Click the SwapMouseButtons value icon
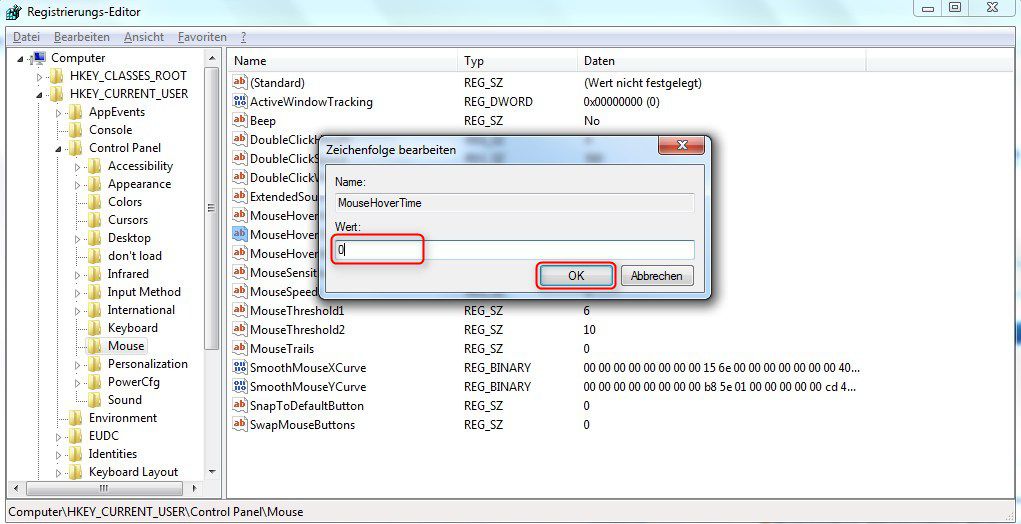This screenshot has height=524, width=1021. [x=240, y=424]
